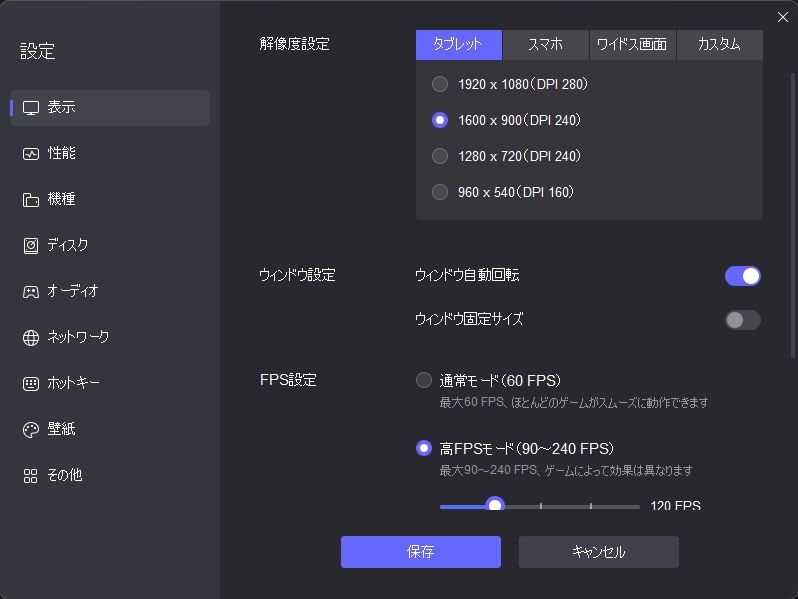Select 通常モード (60 FPS) radio button

pos(424,380)
